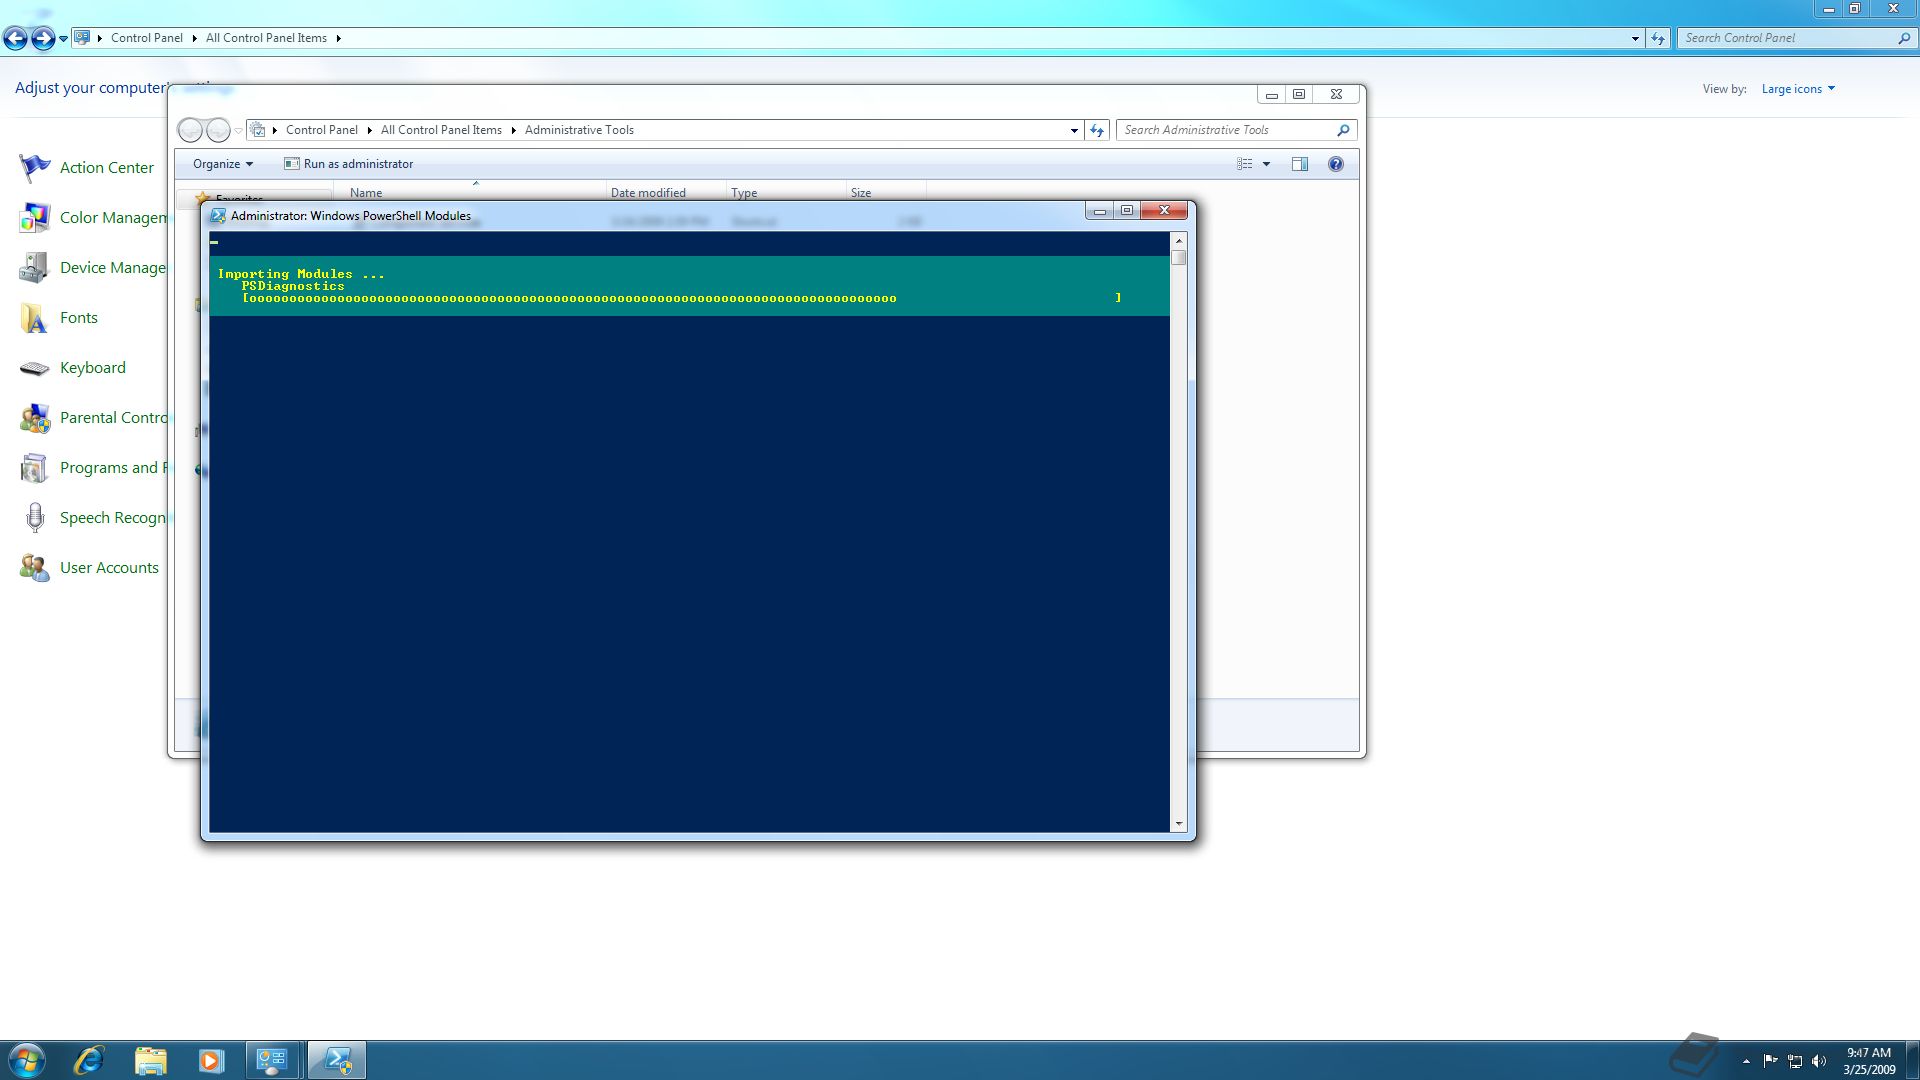The image size is (1920, 1080).
Task: Open Windows Explorer taskbar icon
Action: point(150,1060)
